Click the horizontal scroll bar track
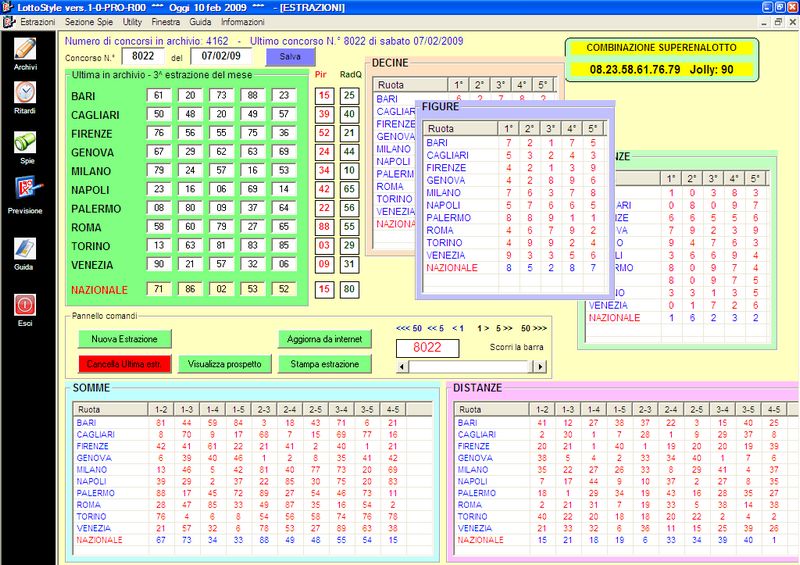The height and width of the screenshot is (565, 800). tap(470, 366)
